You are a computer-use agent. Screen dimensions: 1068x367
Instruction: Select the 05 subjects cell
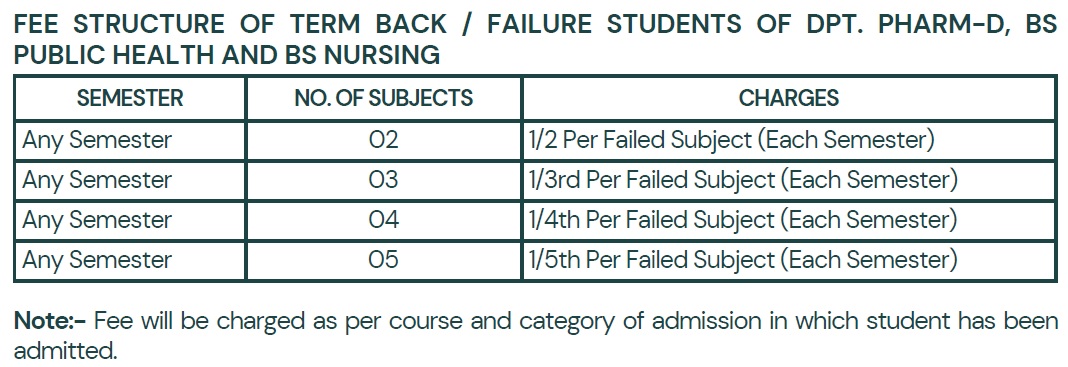click(383, 260)
